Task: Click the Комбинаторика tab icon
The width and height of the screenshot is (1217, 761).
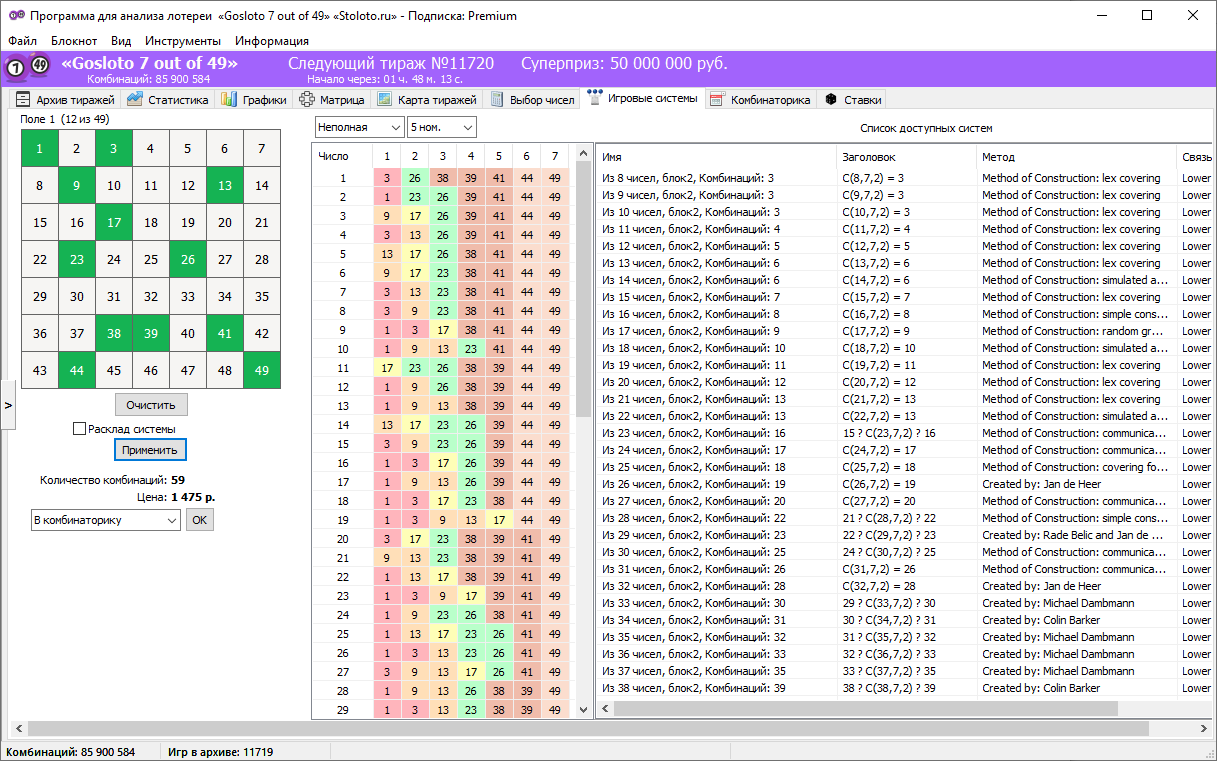Action: tap(716, 100)
